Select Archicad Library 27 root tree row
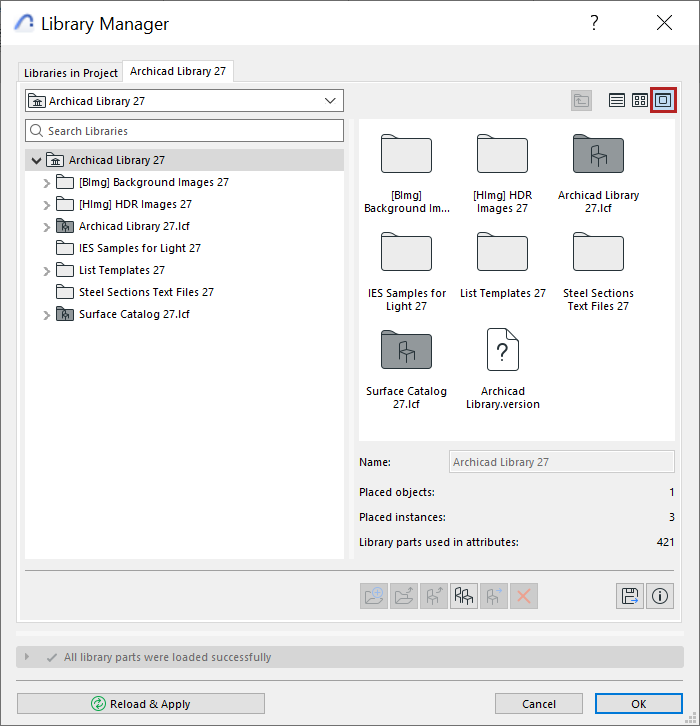Screen dimensions: 700x726 click(184, 160)
